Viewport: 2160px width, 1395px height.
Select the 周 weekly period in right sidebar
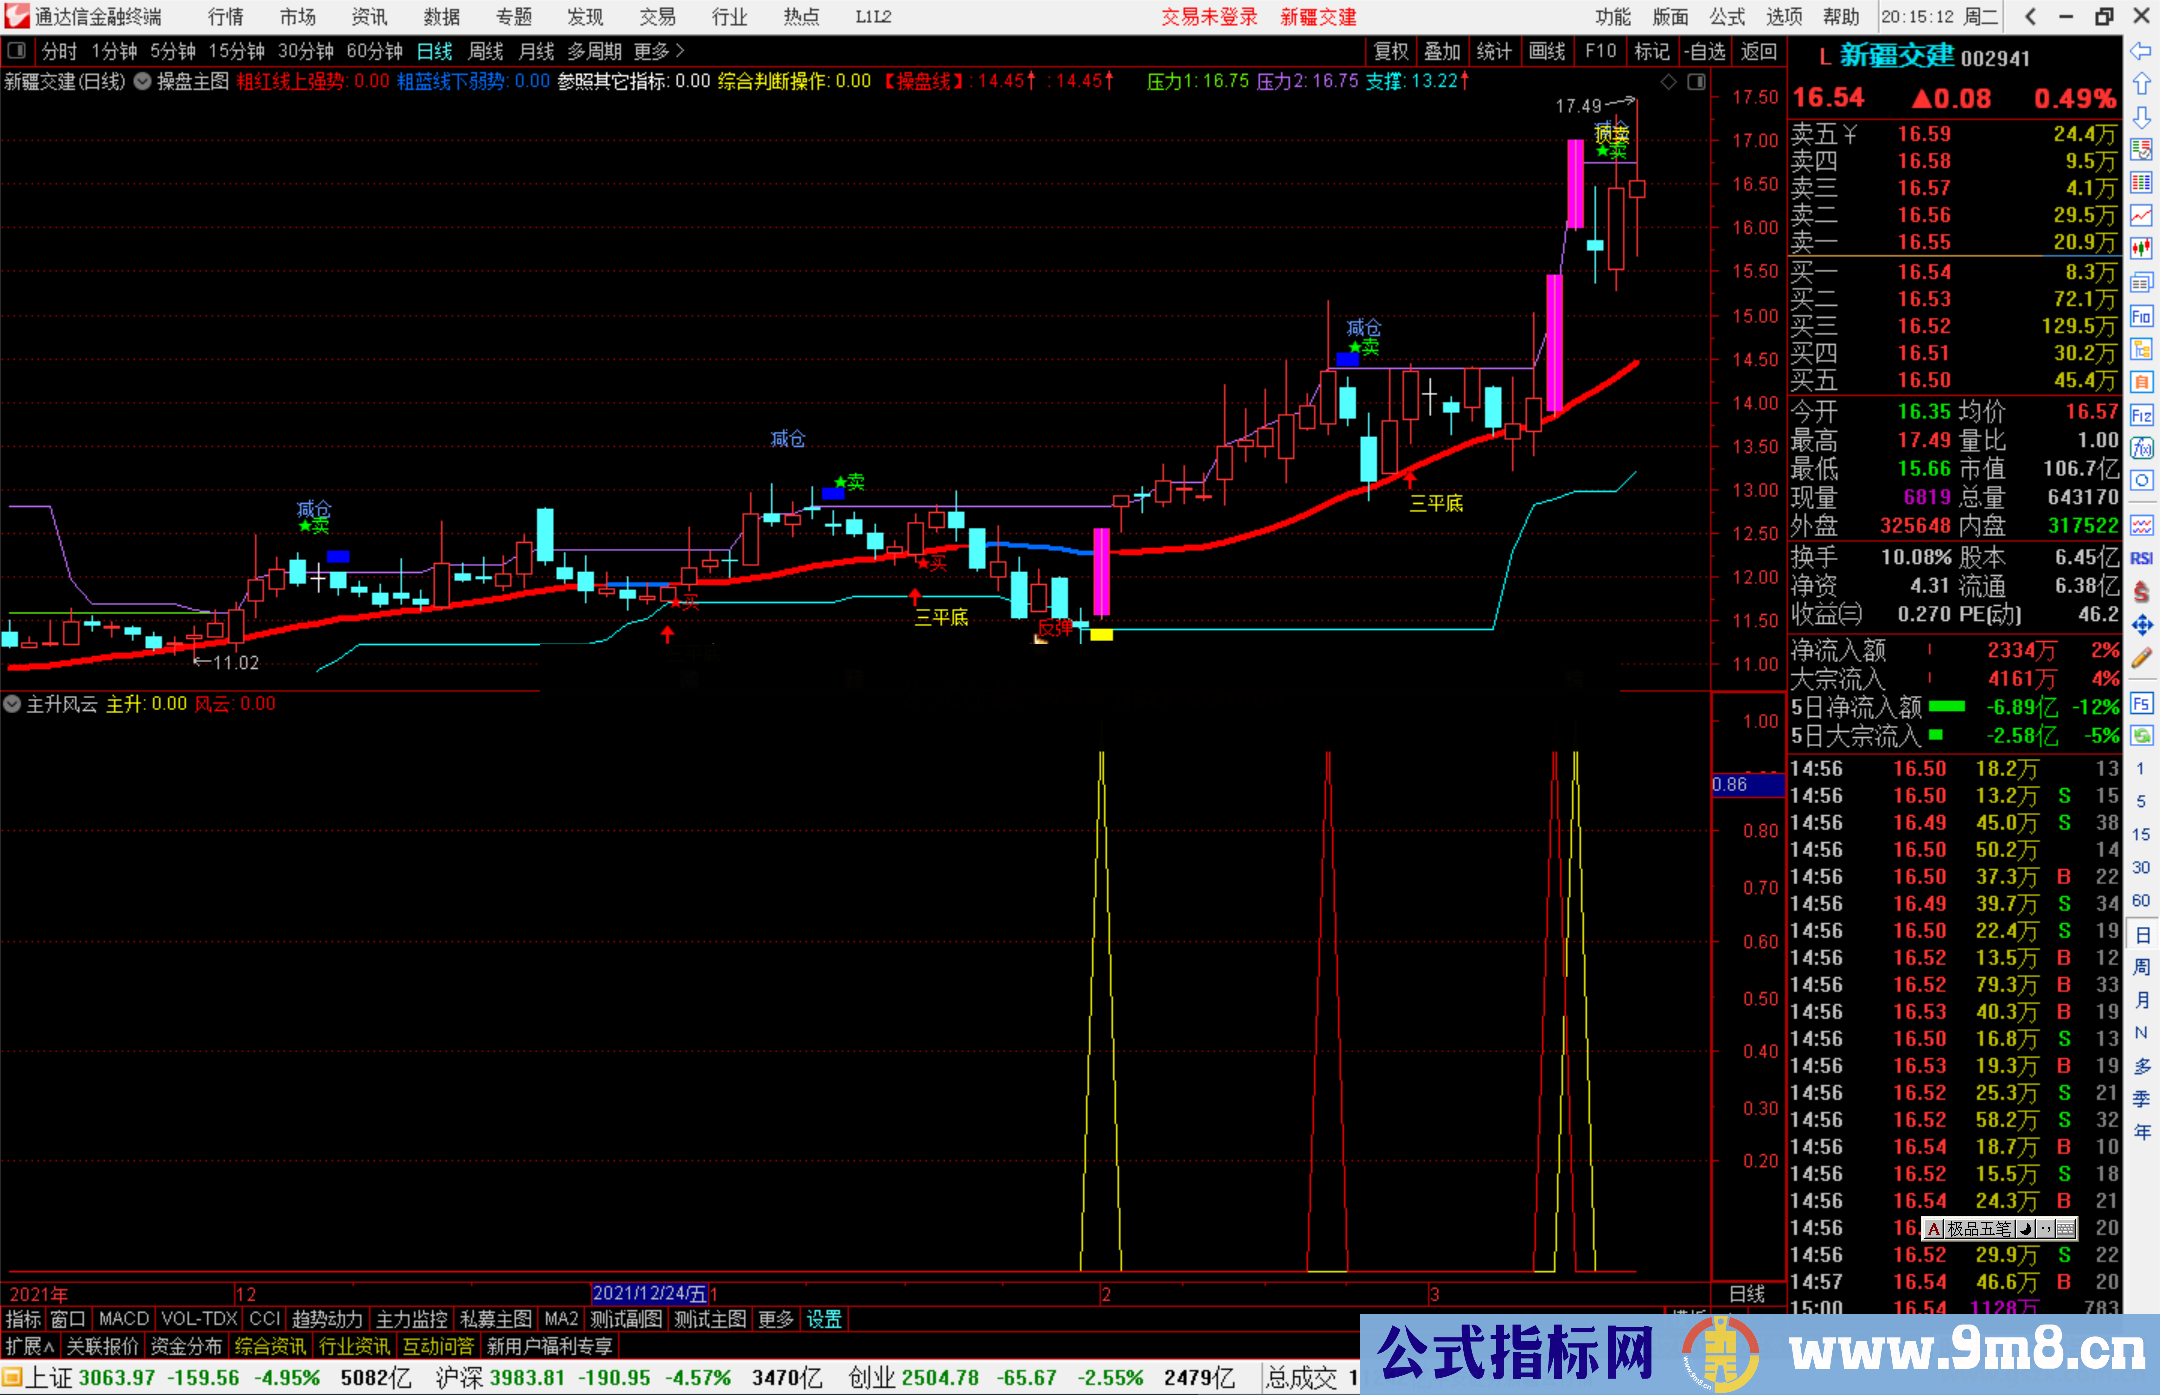tap(2141, 966)
